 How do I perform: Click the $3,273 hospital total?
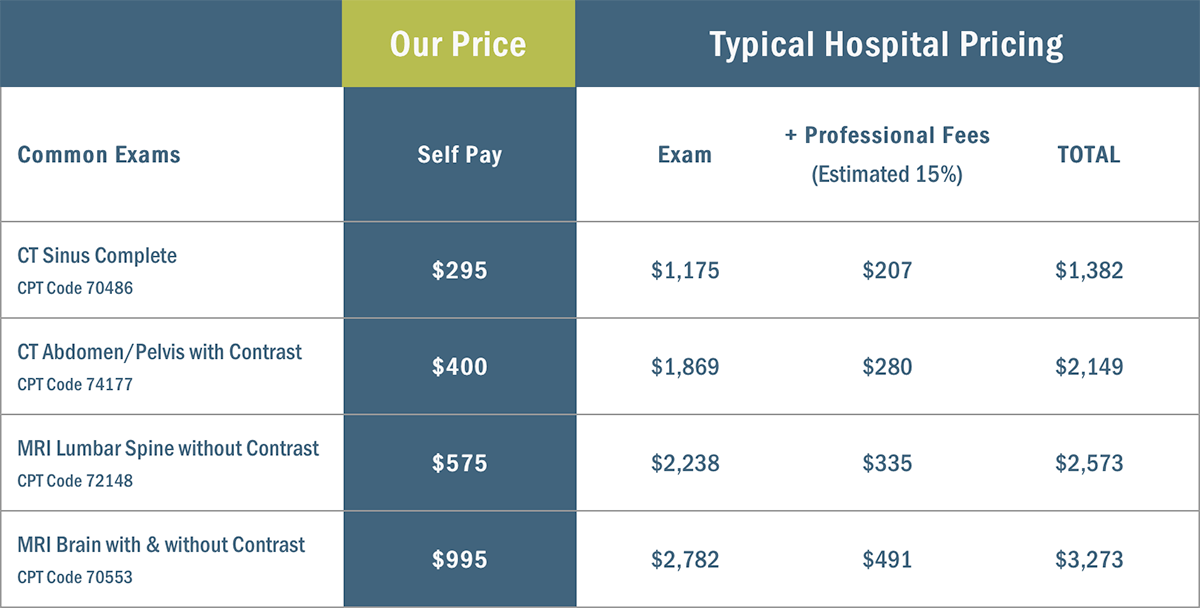tap(1089, 560)
